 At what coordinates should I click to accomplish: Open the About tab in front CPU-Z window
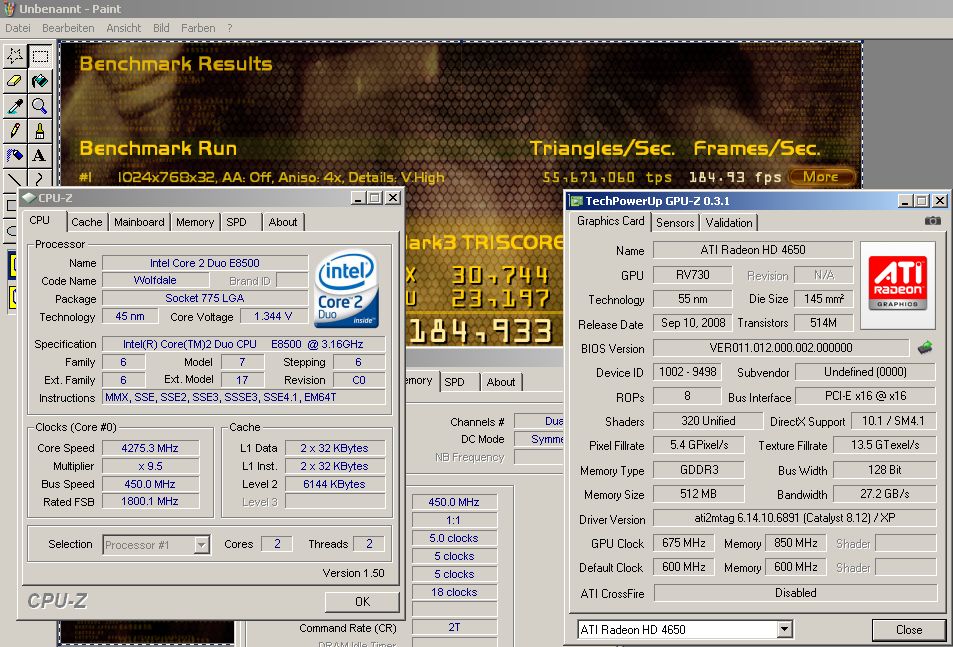(283, 222)
